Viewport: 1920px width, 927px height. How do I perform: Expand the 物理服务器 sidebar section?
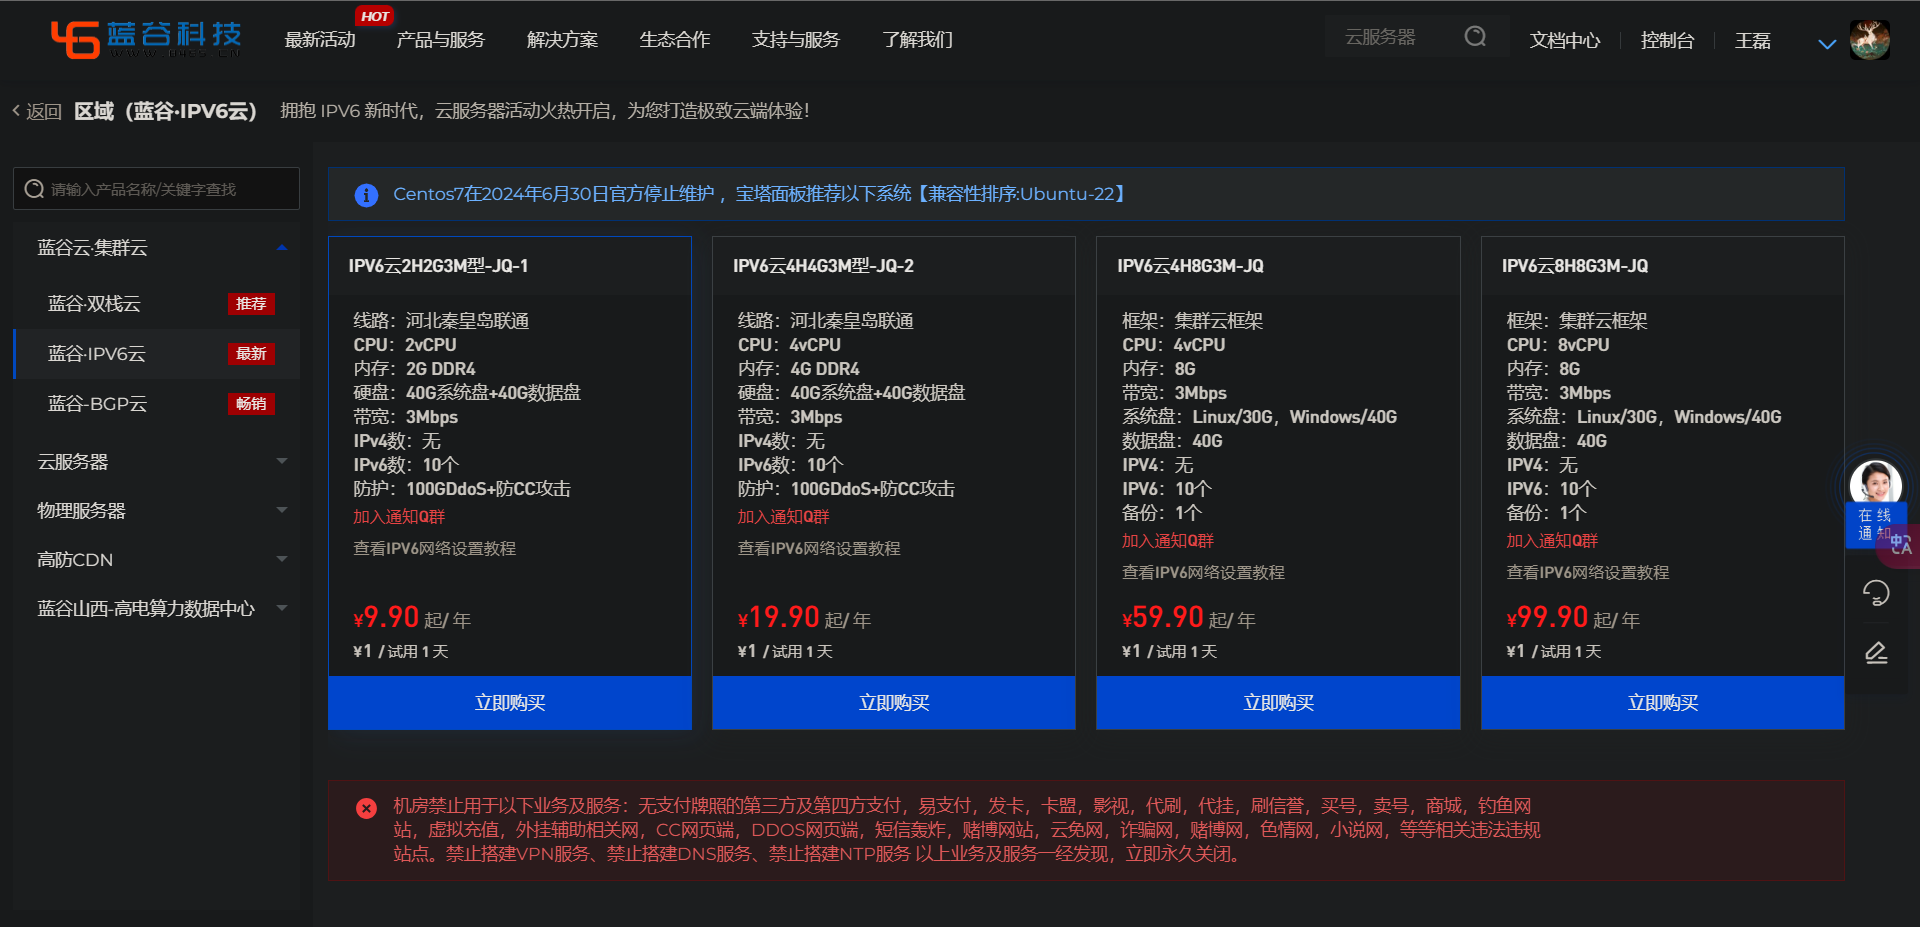[157, 511]
